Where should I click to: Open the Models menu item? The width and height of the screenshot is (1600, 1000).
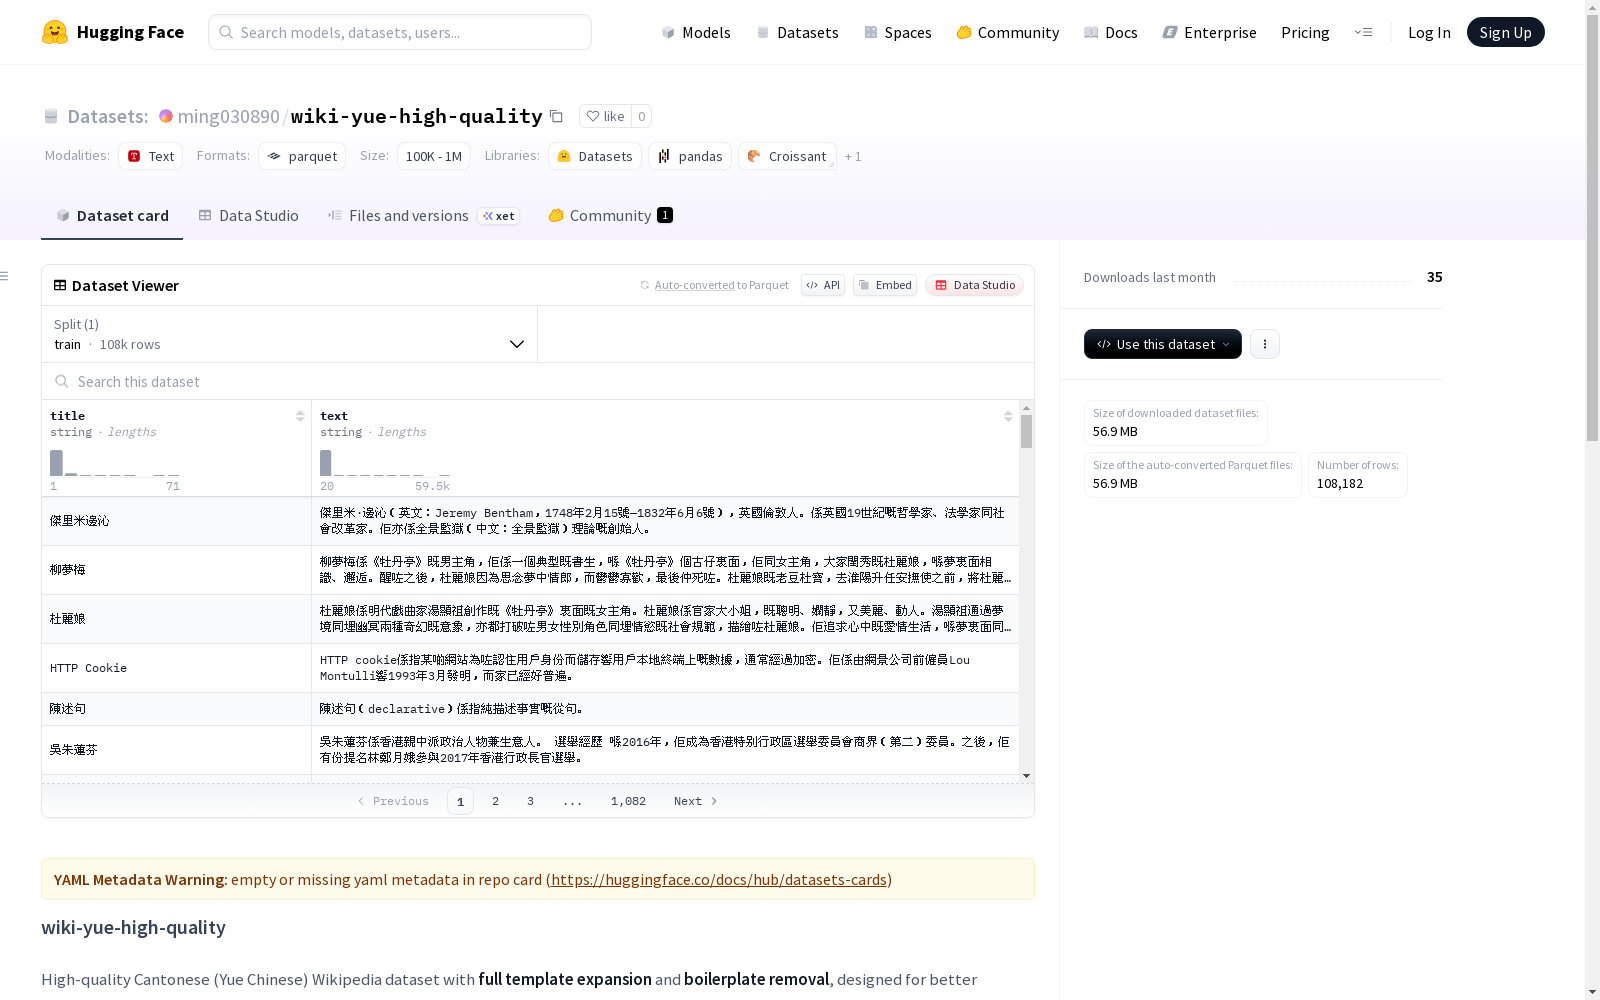click(696, 32)
